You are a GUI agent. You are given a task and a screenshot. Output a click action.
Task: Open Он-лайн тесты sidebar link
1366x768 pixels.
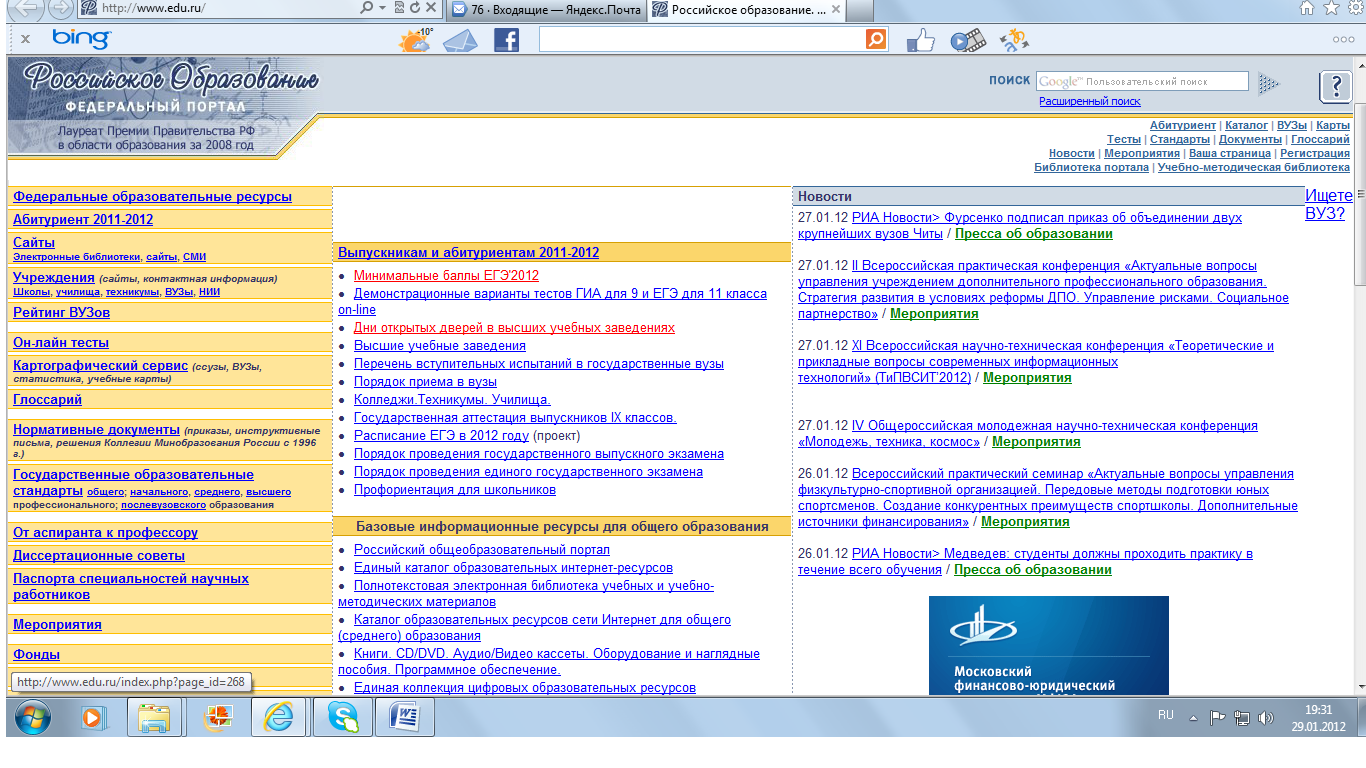(61, 342)
